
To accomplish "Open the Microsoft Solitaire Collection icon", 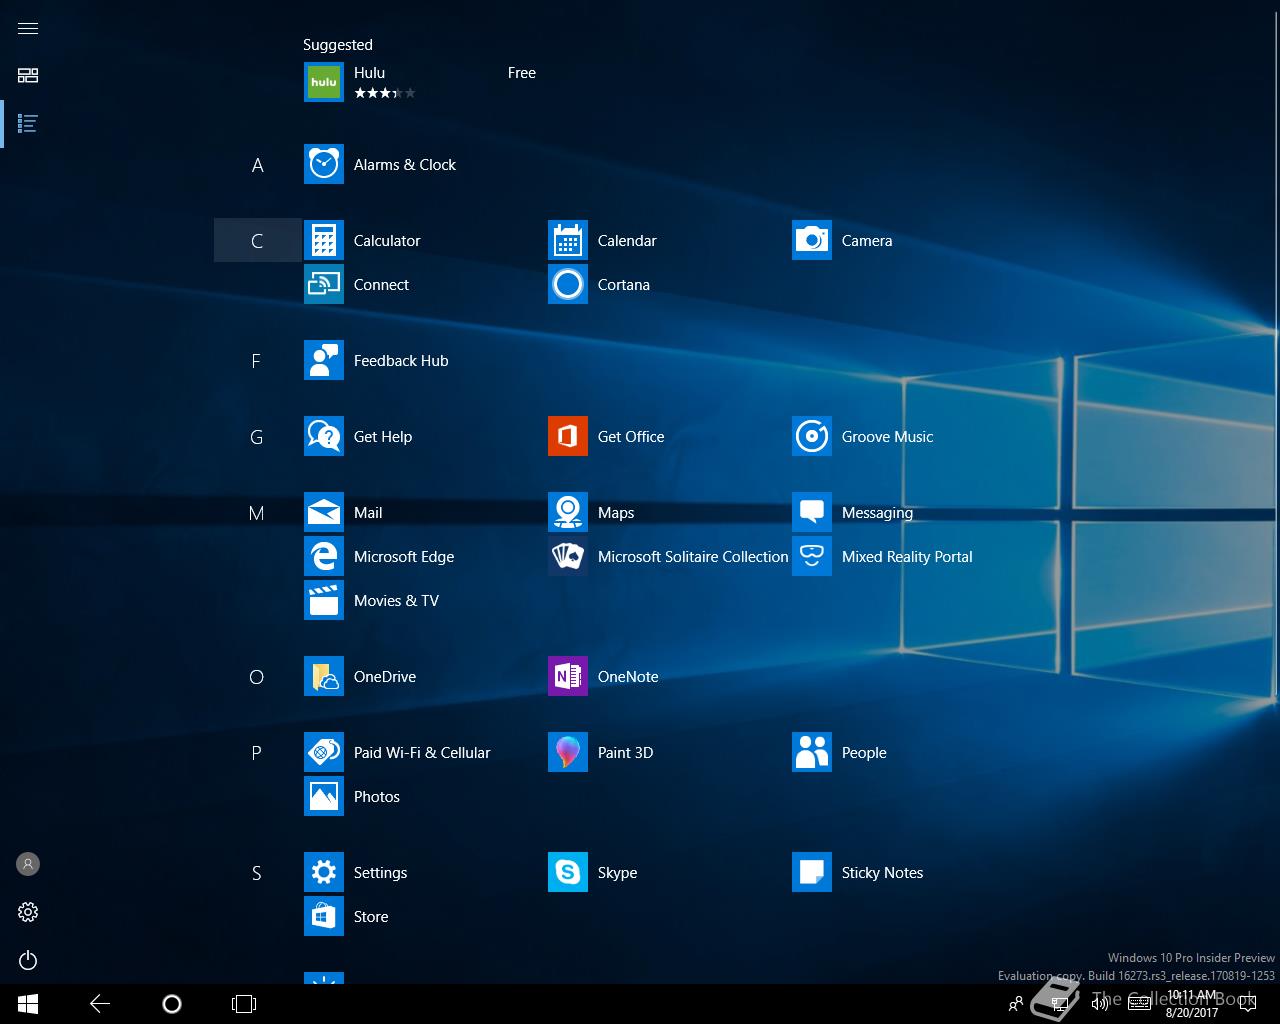I will click(x=568, y=556).
